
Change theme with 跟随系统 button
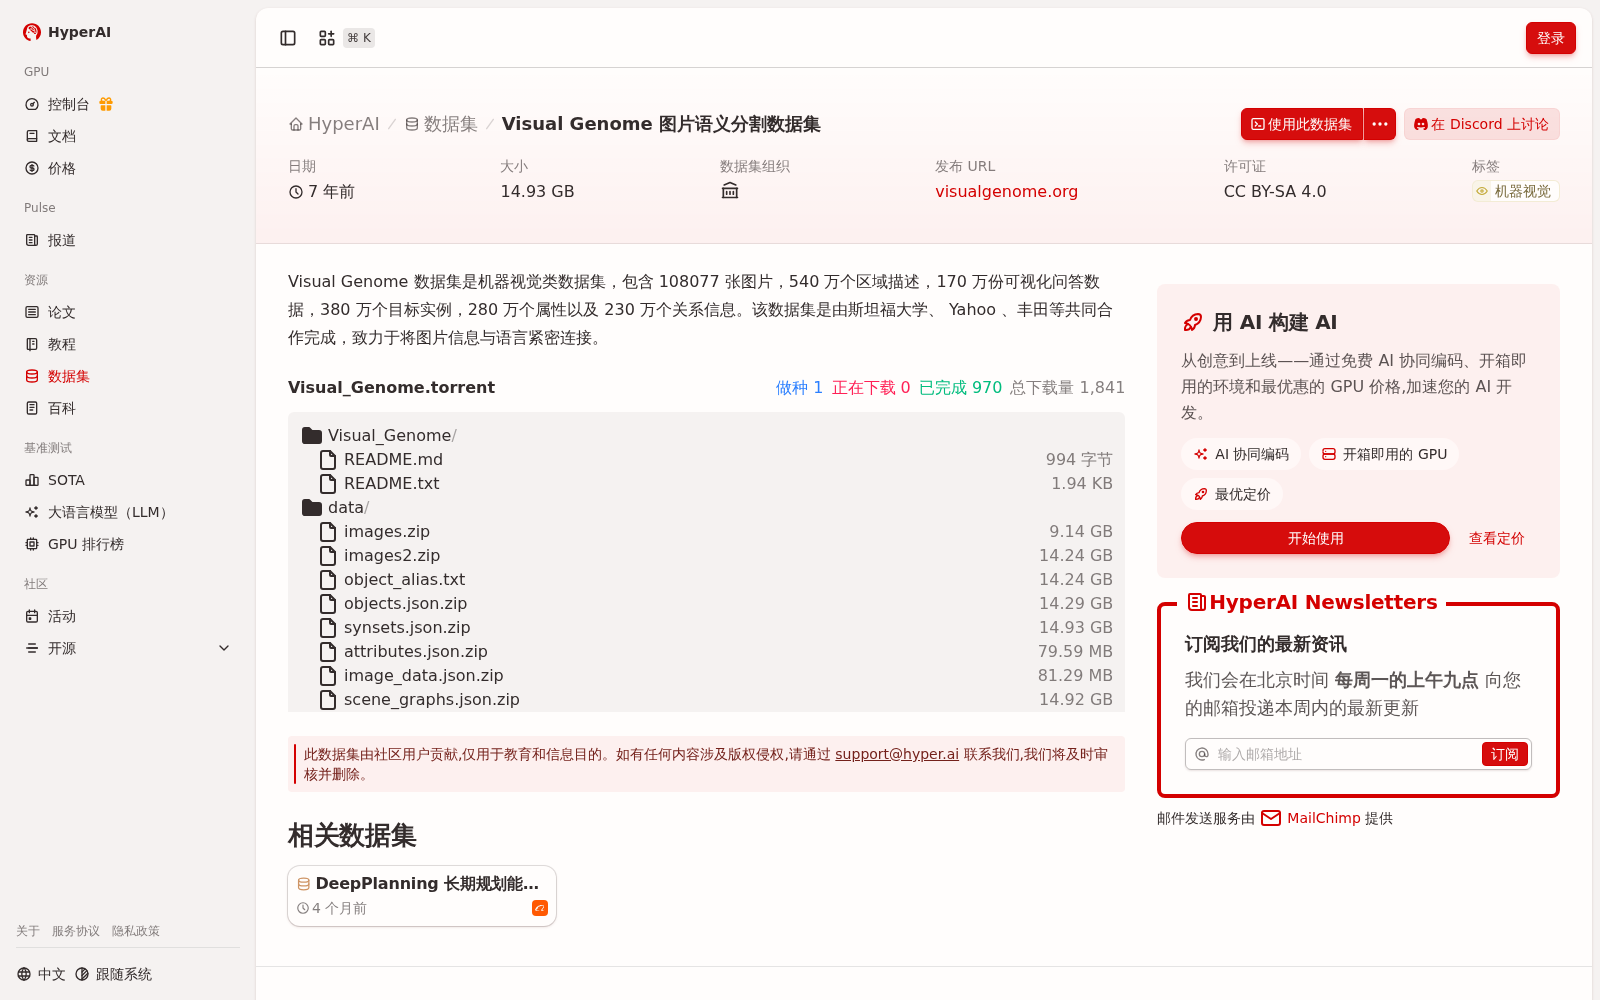point(113,974)
